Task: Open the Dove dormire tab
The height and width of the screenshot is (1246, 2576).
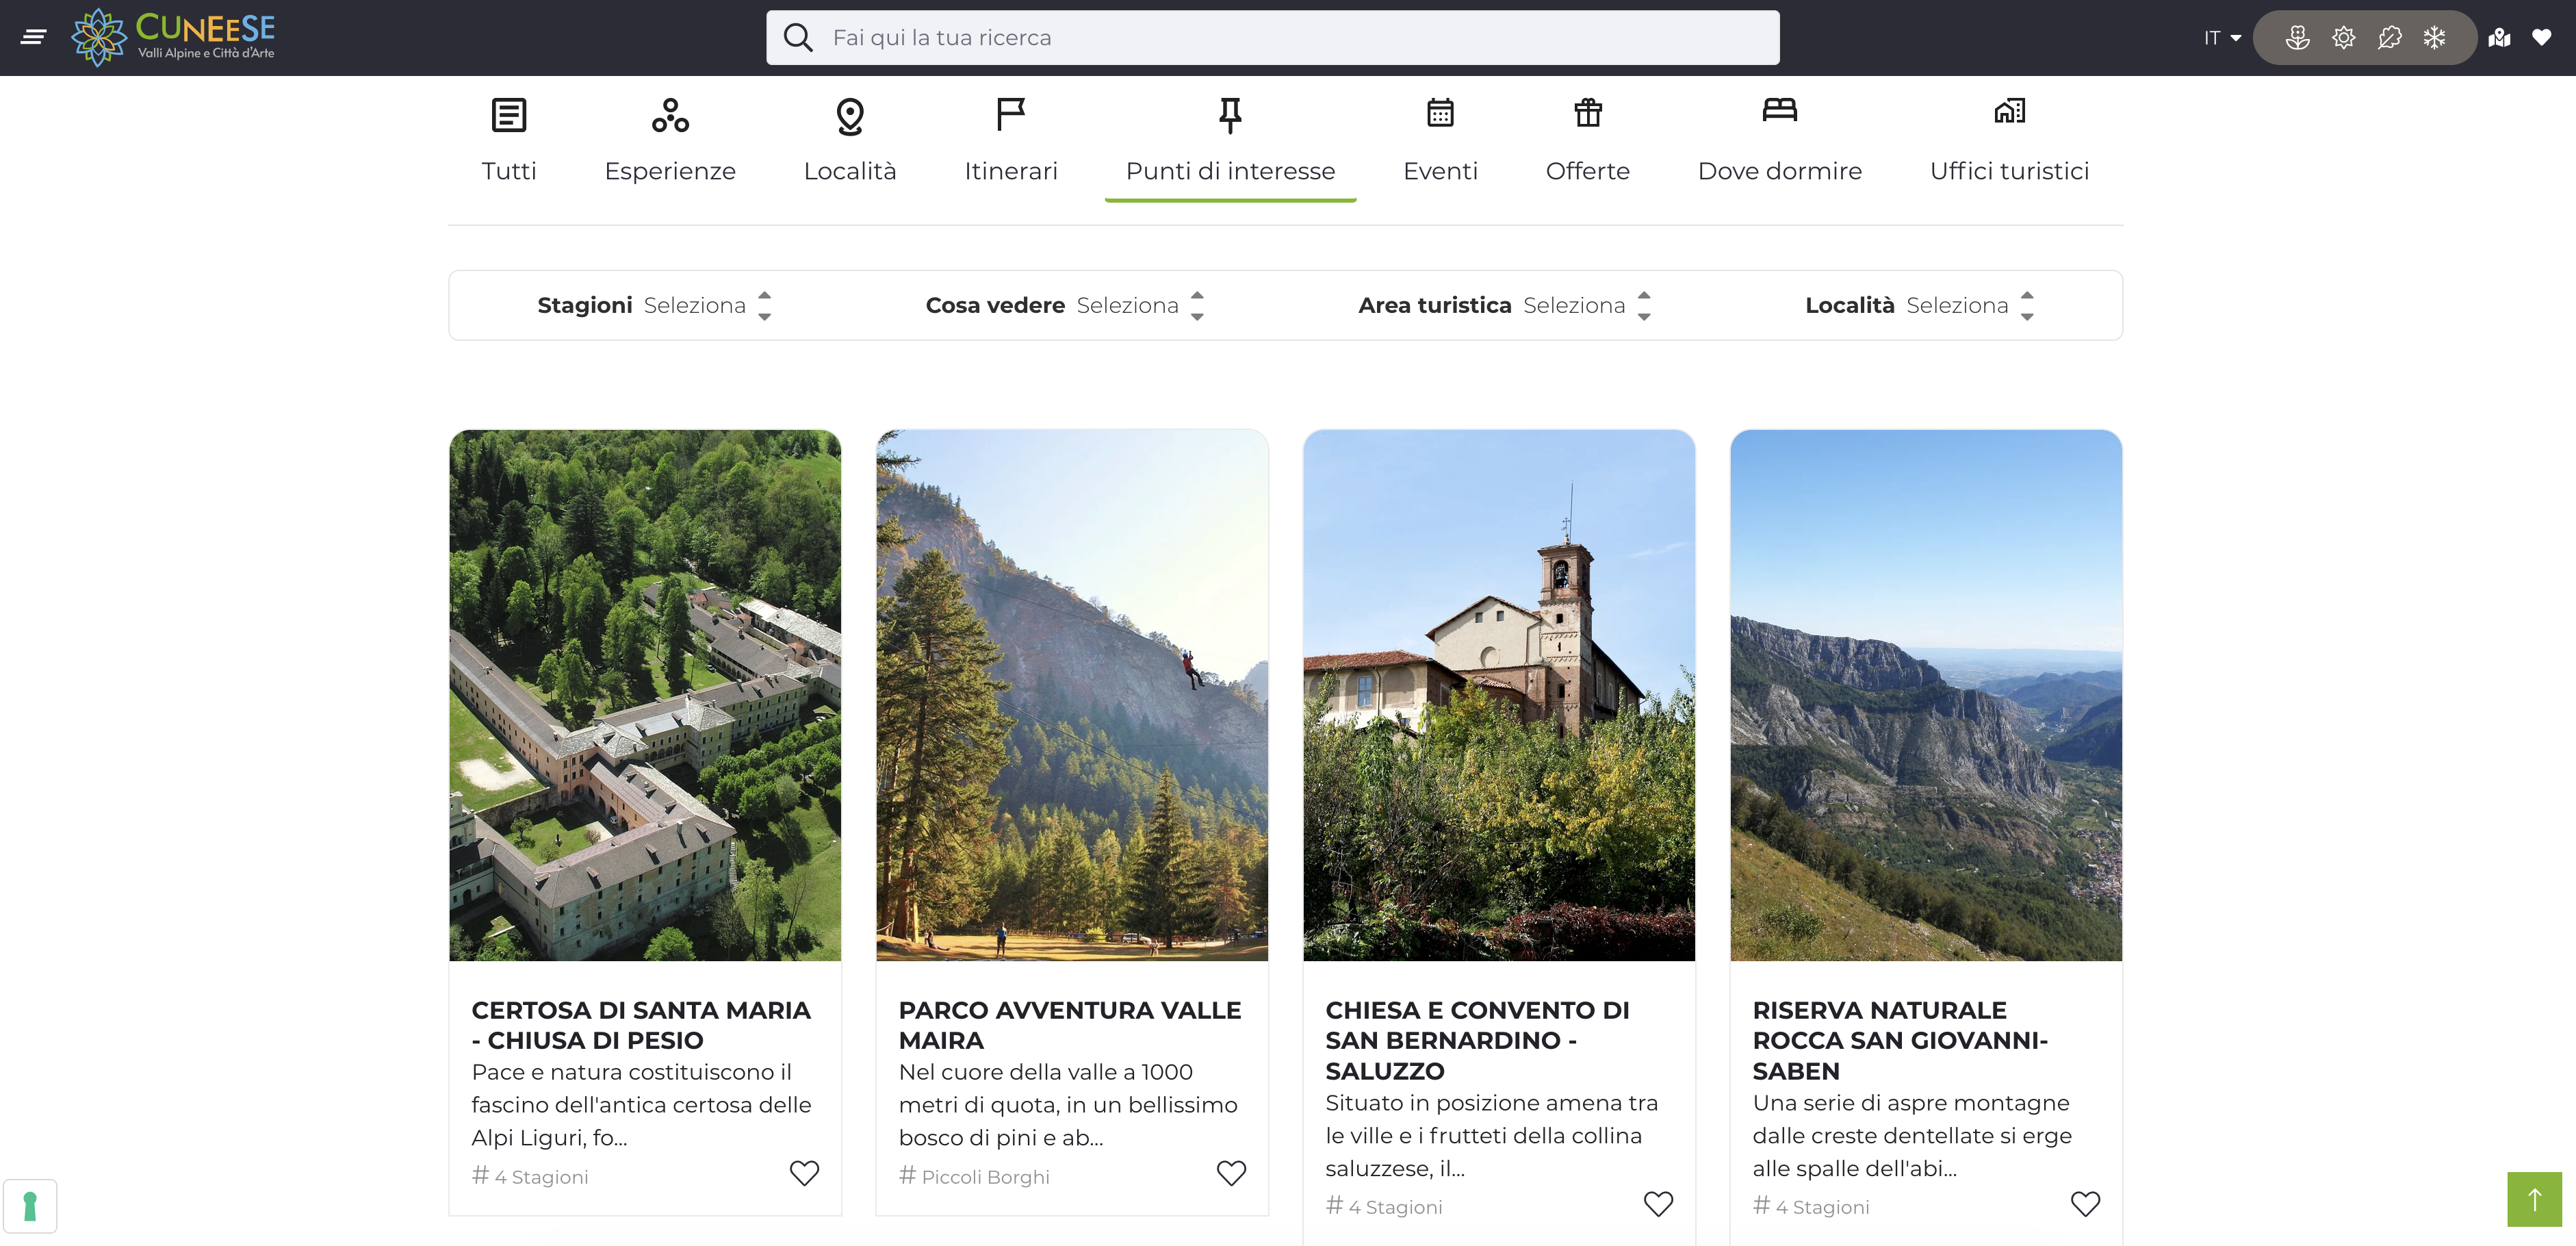Action: tap(1780, 142)
